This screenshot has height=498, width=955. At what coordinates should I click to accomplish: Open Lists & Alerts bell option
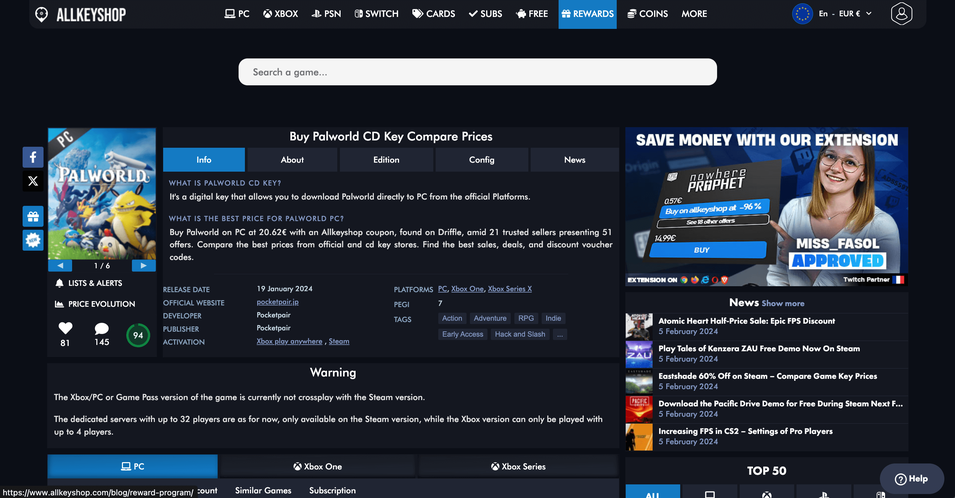click(95, 284)
